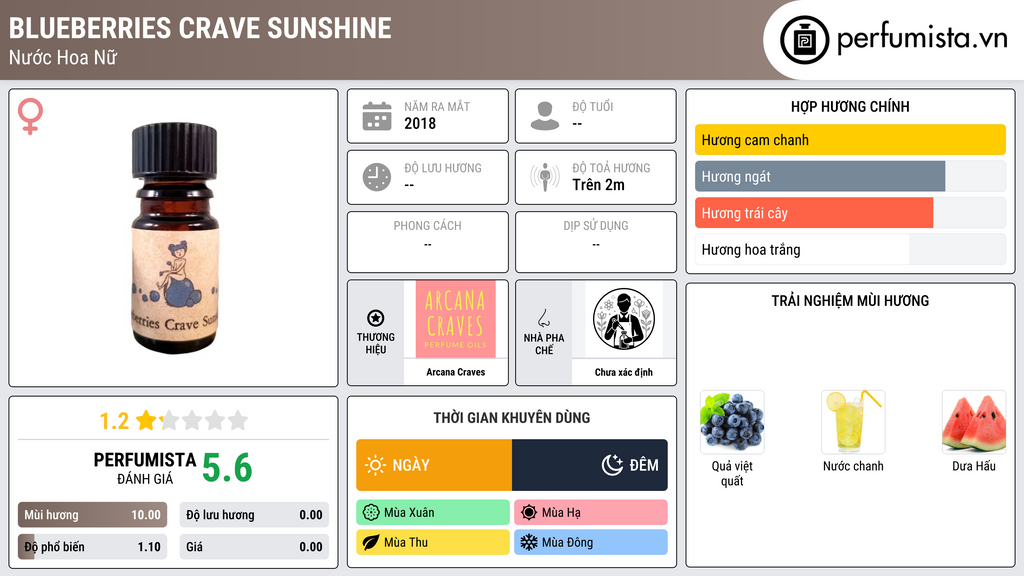
Task: Click the Mùa Hạ season tag
Action: [x=591, y=513]
